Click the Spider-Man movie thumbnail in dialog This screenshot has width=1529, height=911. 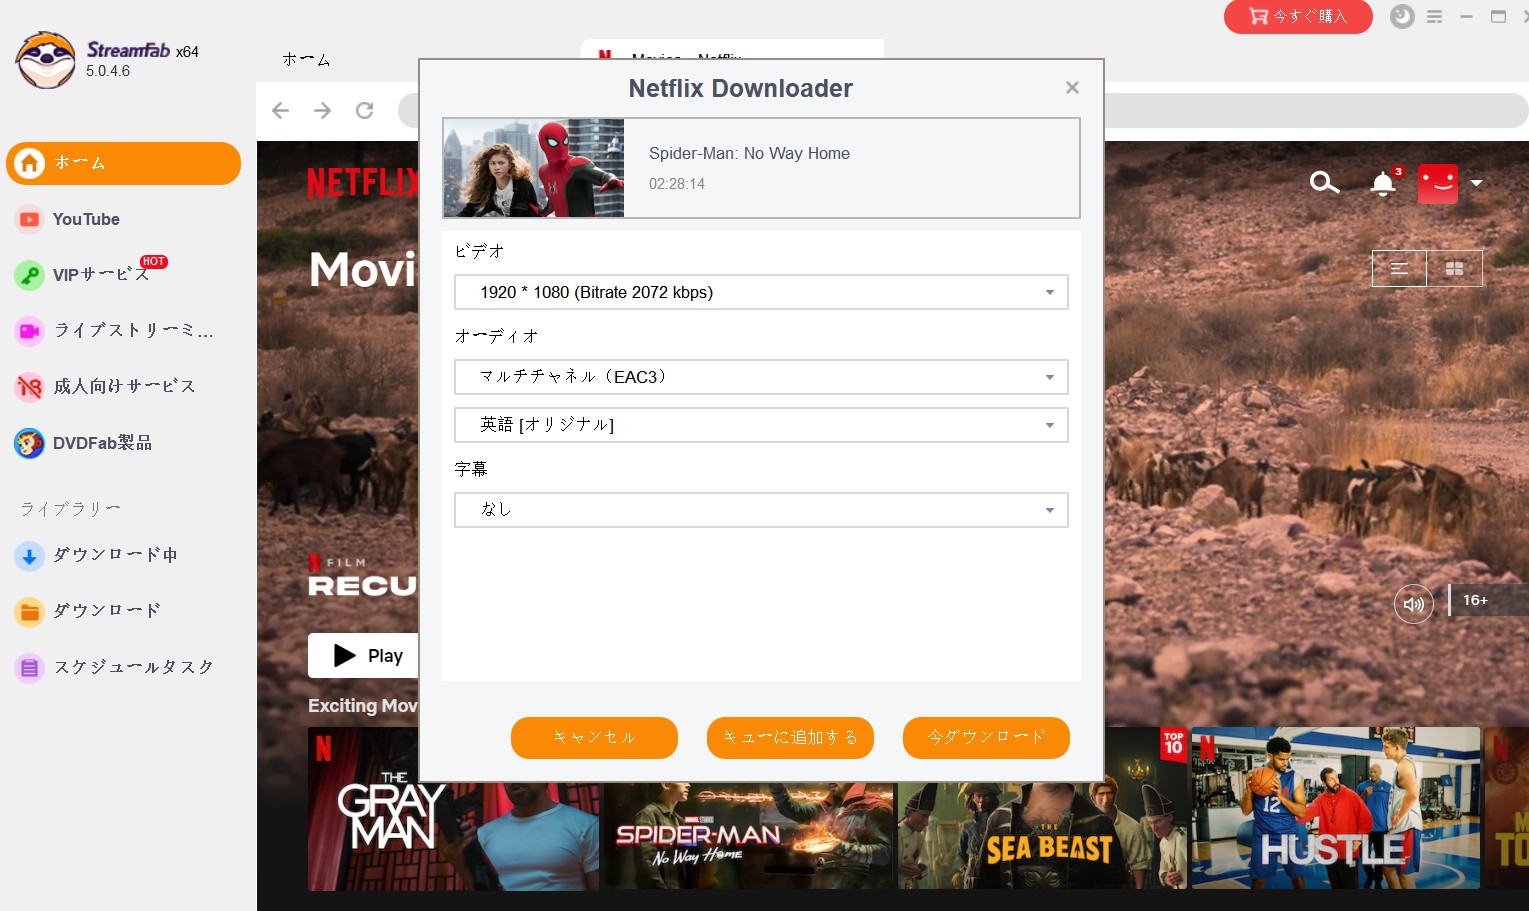[x=534, y=168]
